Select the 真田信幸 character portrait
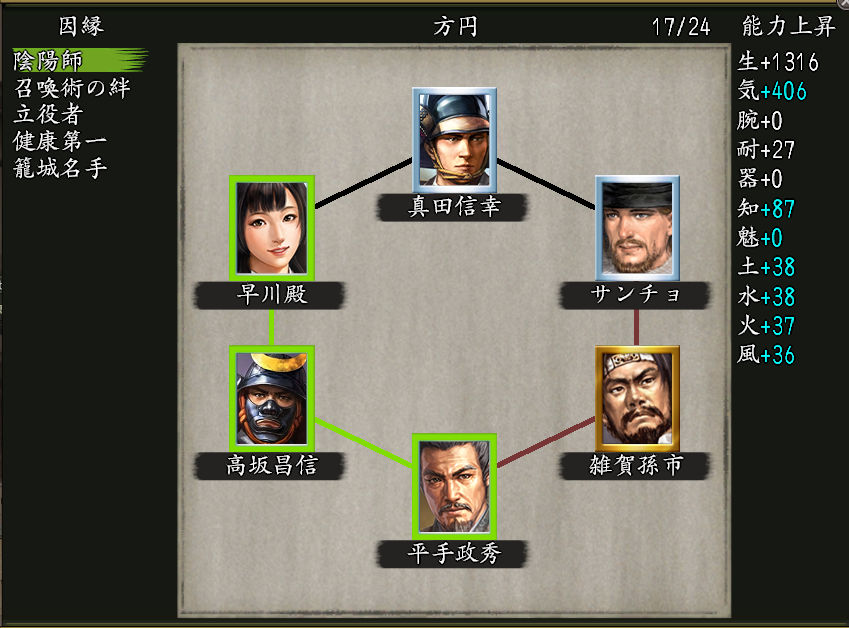 tap(454, 140)
